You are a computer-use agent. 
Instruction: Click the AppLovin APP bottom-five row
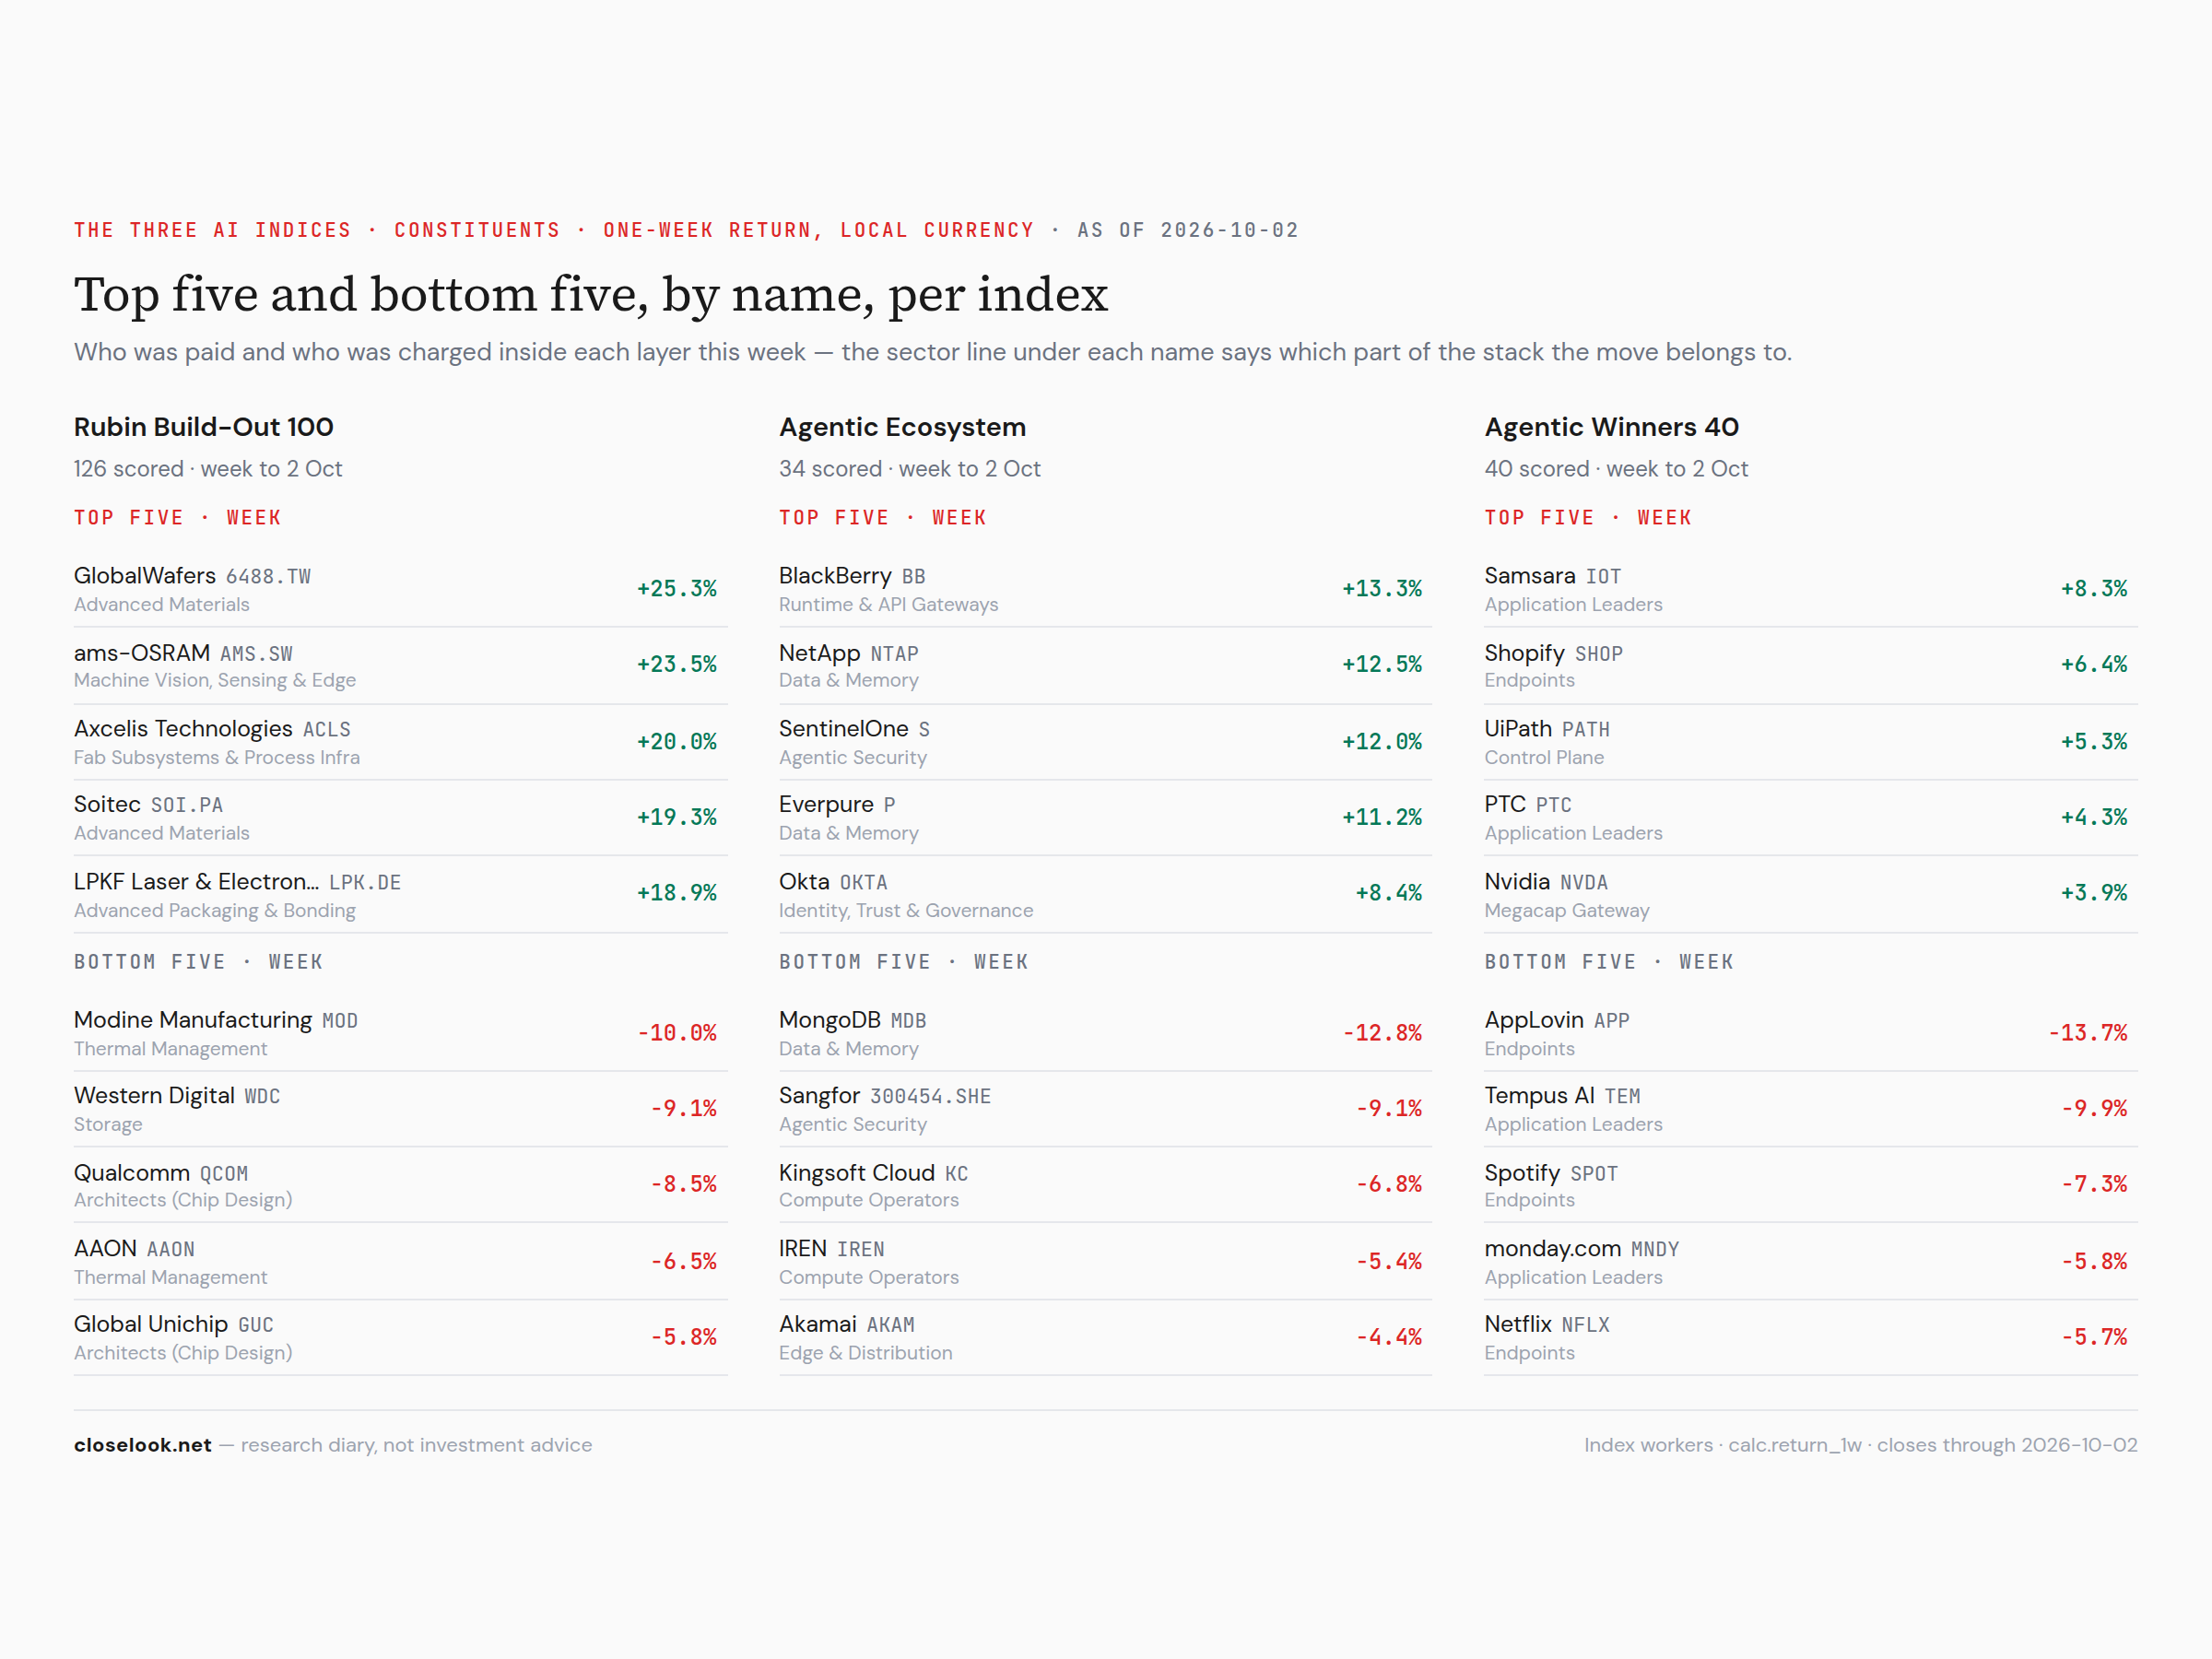(x=1811, y=1033)
